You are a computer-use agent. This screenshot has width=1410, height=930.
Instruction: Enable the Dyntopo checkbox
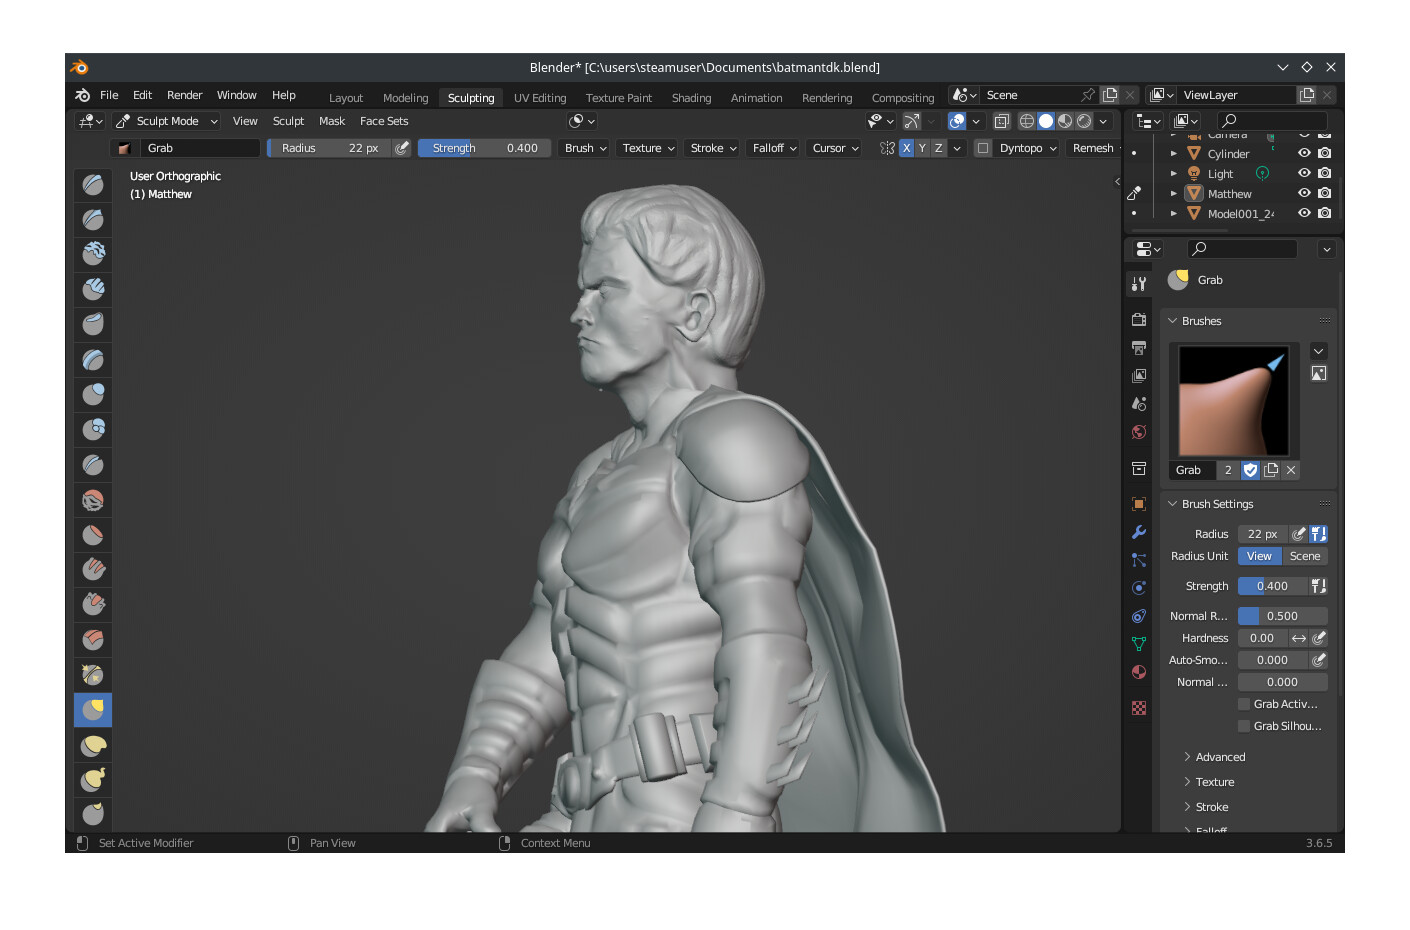pyautogui.click(x=983, y=148)
